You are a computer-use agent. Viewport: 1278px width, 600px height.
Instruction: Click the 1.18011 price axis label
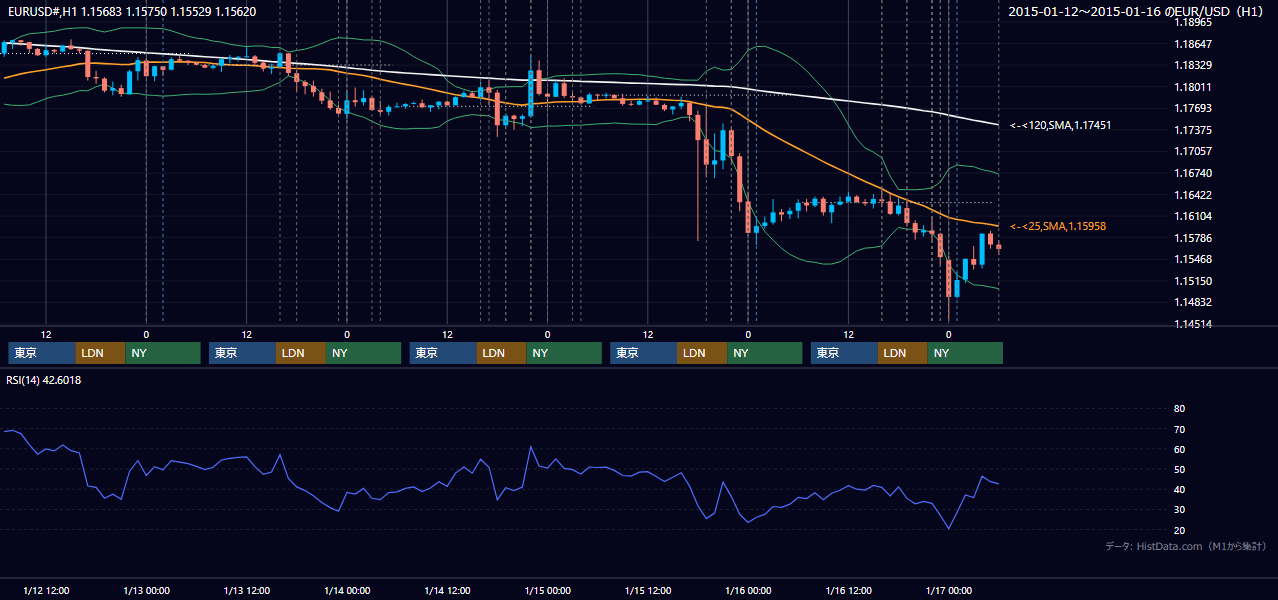pyautogui.click(x=1192, y=87)
